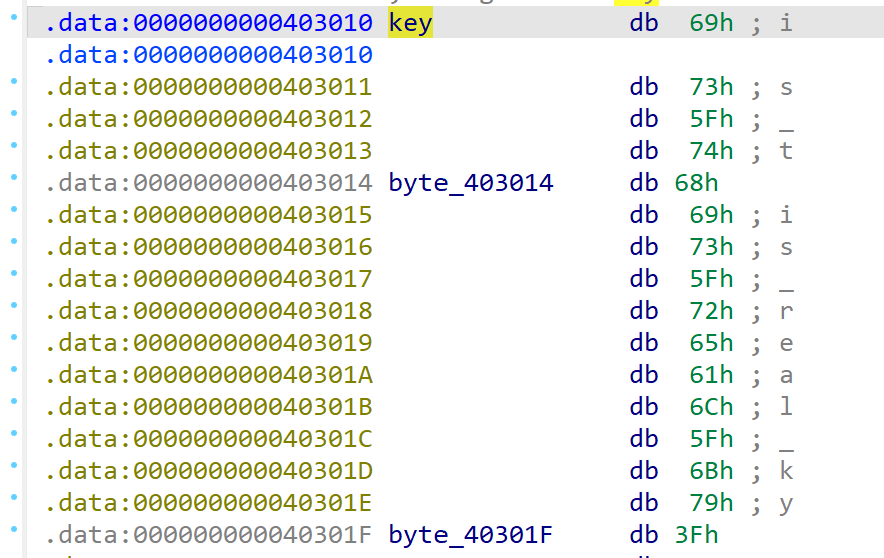Click the 74h value at address 403013
This screenshot has height=558, width=884.
click(711, 151)
